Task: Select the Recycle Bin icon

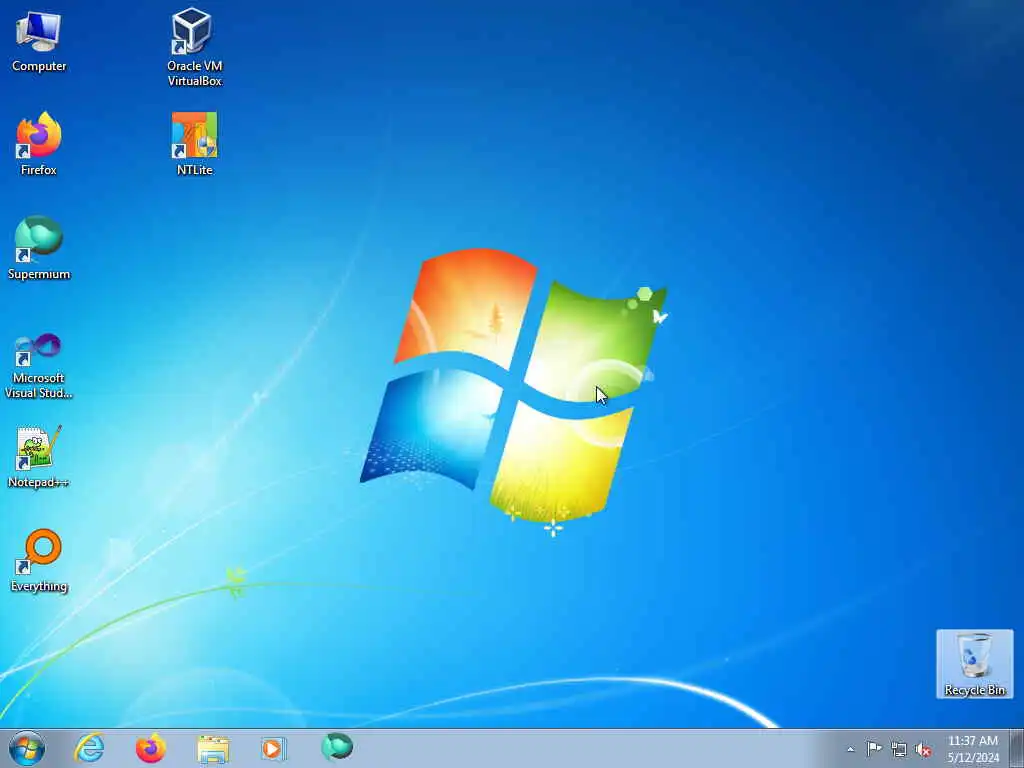Action: click(x=974, y=664)
